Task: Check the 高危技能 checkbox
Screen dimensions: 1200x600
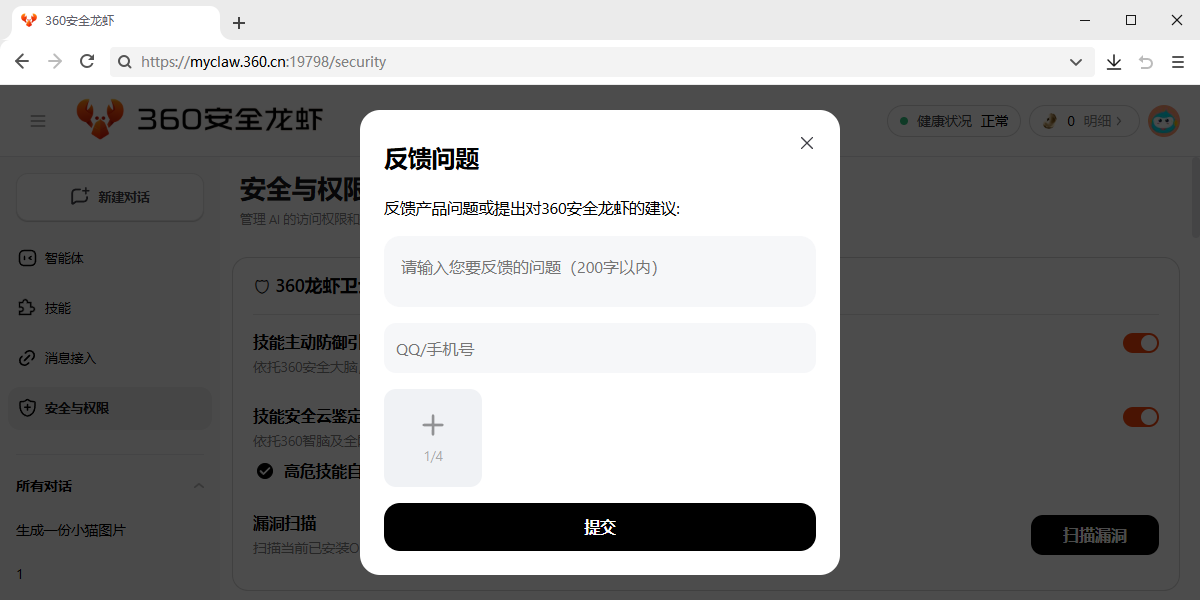Action: pyautogui.click(x=265, y=470)
